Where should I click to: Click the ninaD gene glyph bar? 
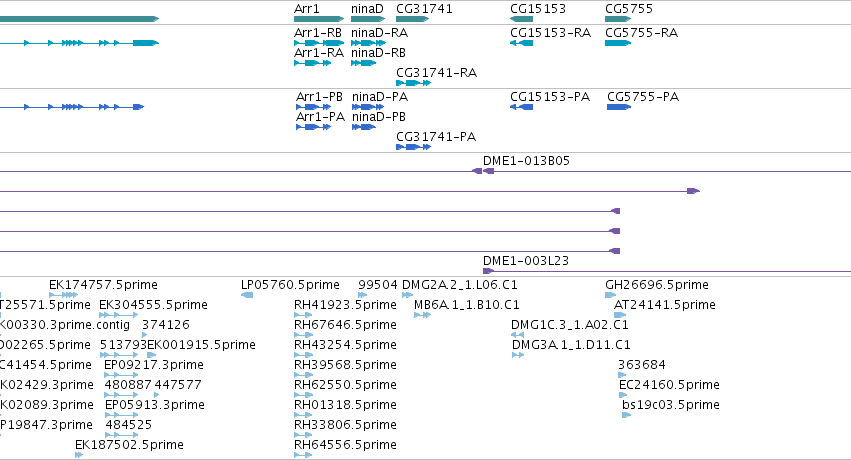tap(368, 19)
